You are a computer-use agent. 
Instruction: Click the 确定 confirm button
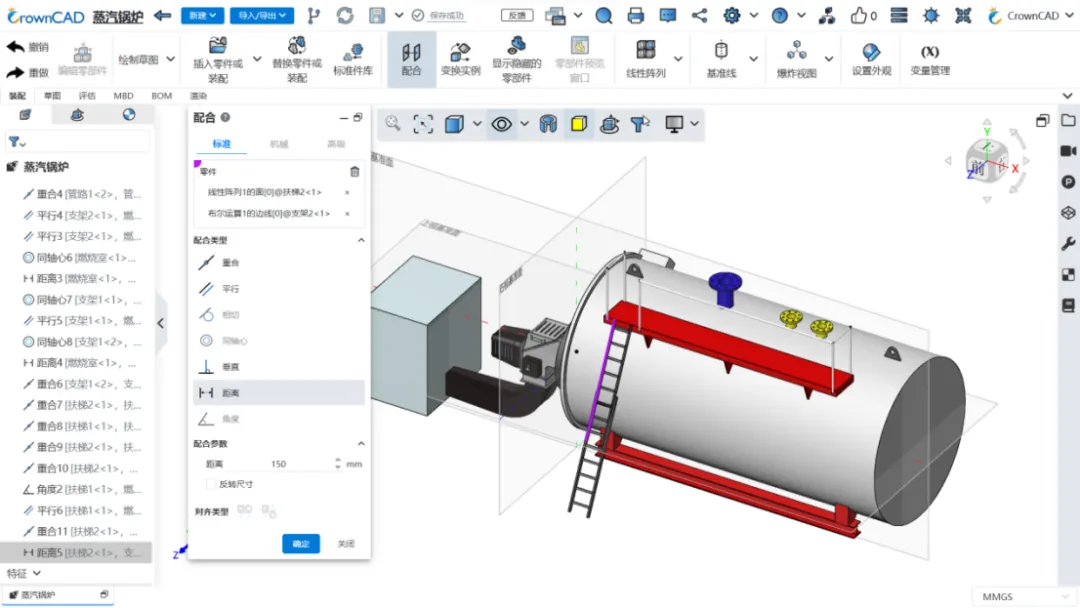click(x=301, y=544)
